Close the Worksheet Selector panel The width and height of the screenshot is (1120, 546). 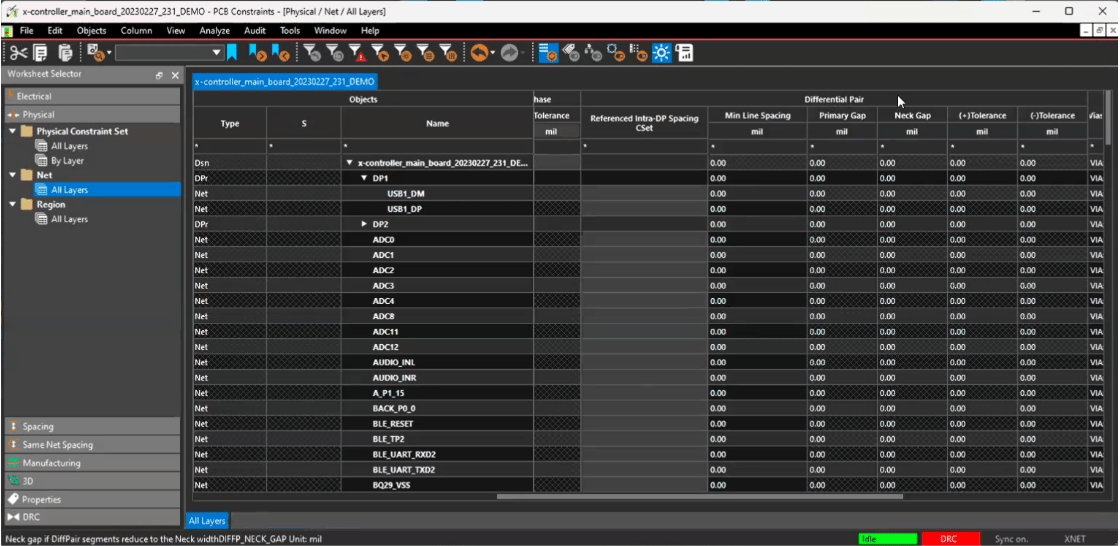click(174, 75)
